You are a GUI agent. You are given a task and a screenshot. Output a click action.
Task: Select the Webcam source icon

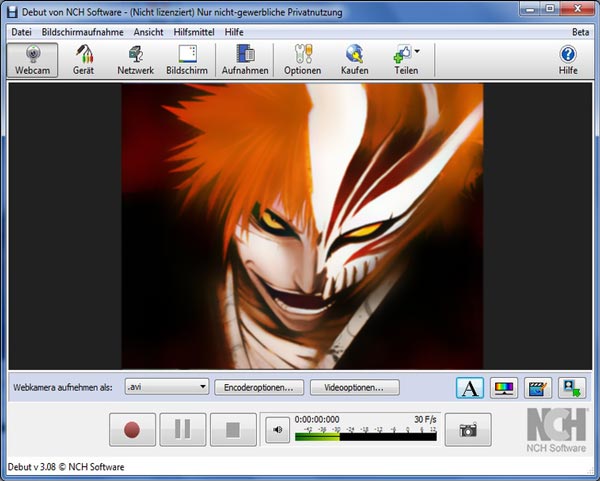point(32,61)
